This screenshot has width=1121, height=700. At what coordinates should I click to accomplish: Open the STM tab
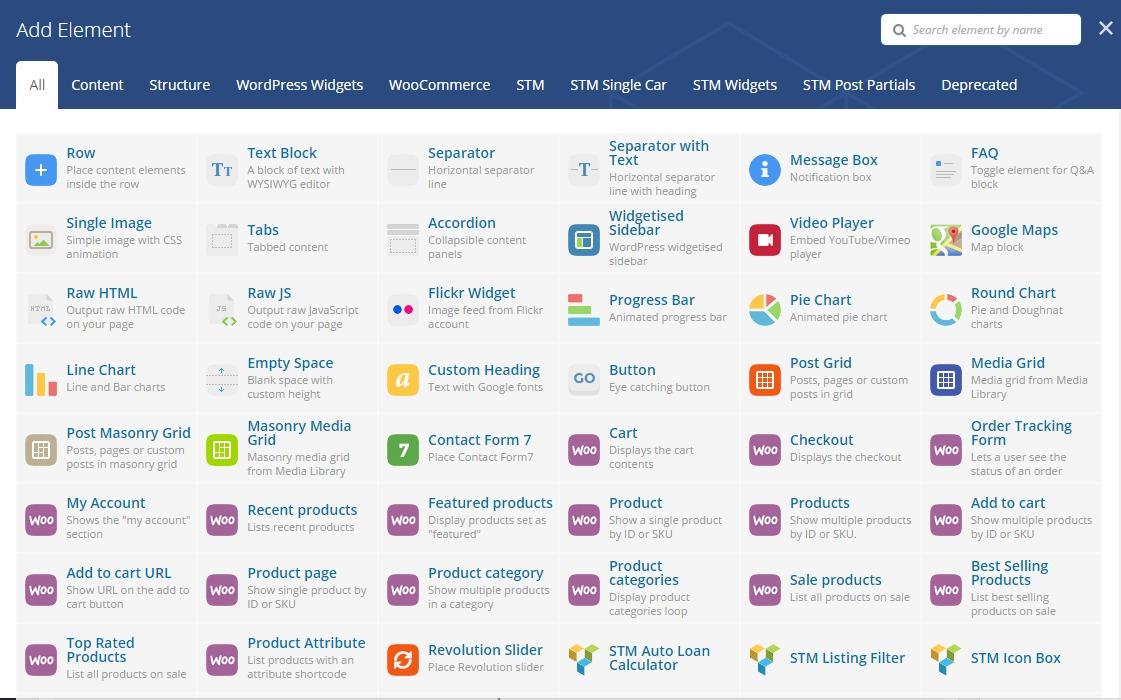pos(530,85)
